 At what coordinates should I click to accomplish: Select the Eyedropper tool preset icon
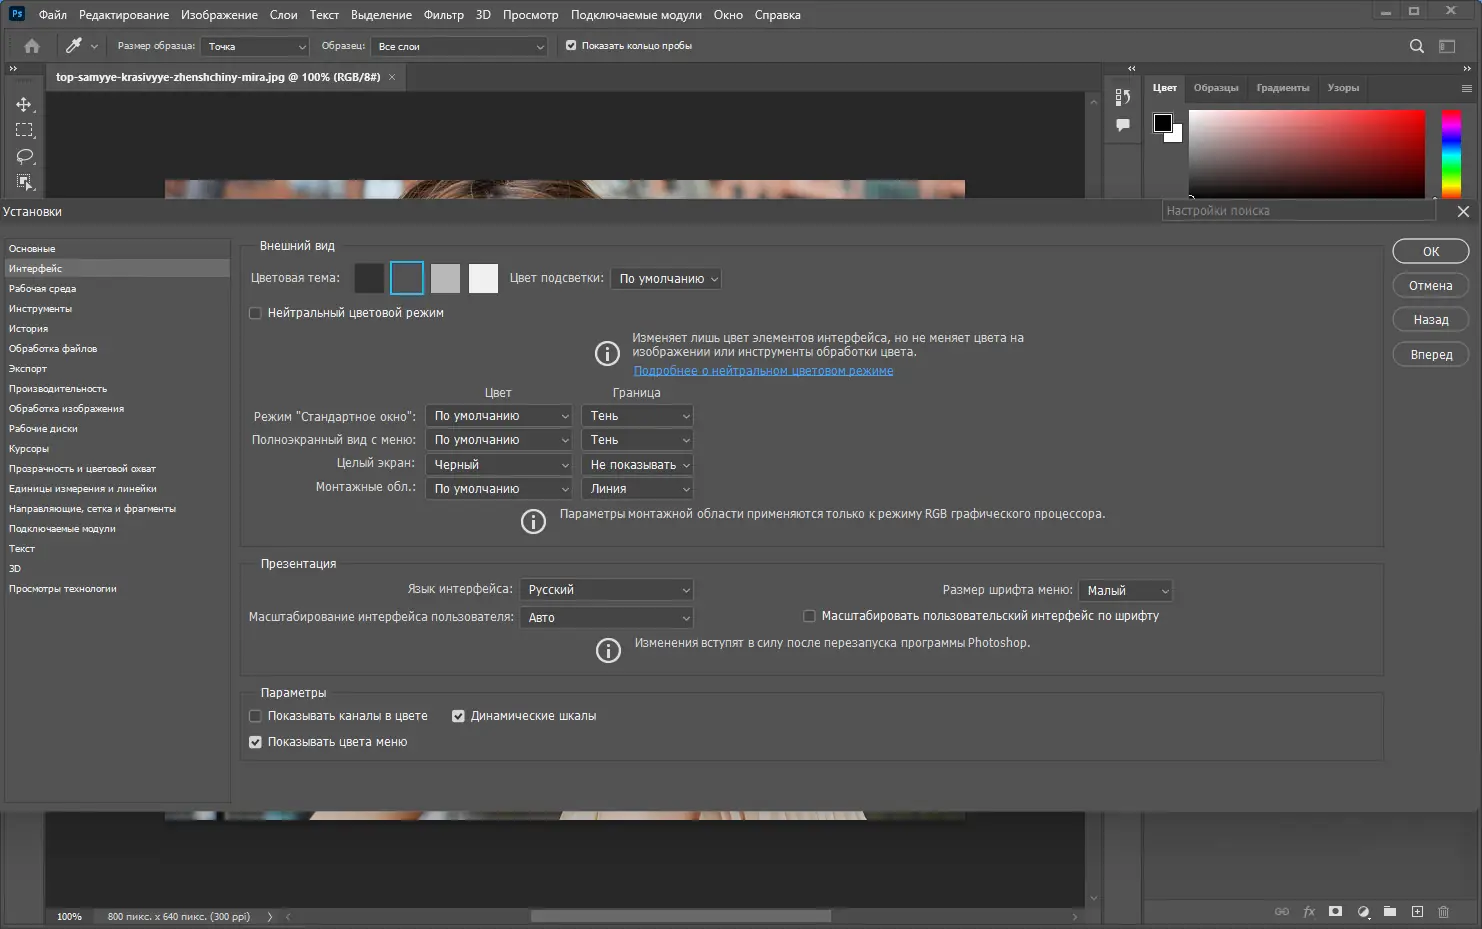73,46
